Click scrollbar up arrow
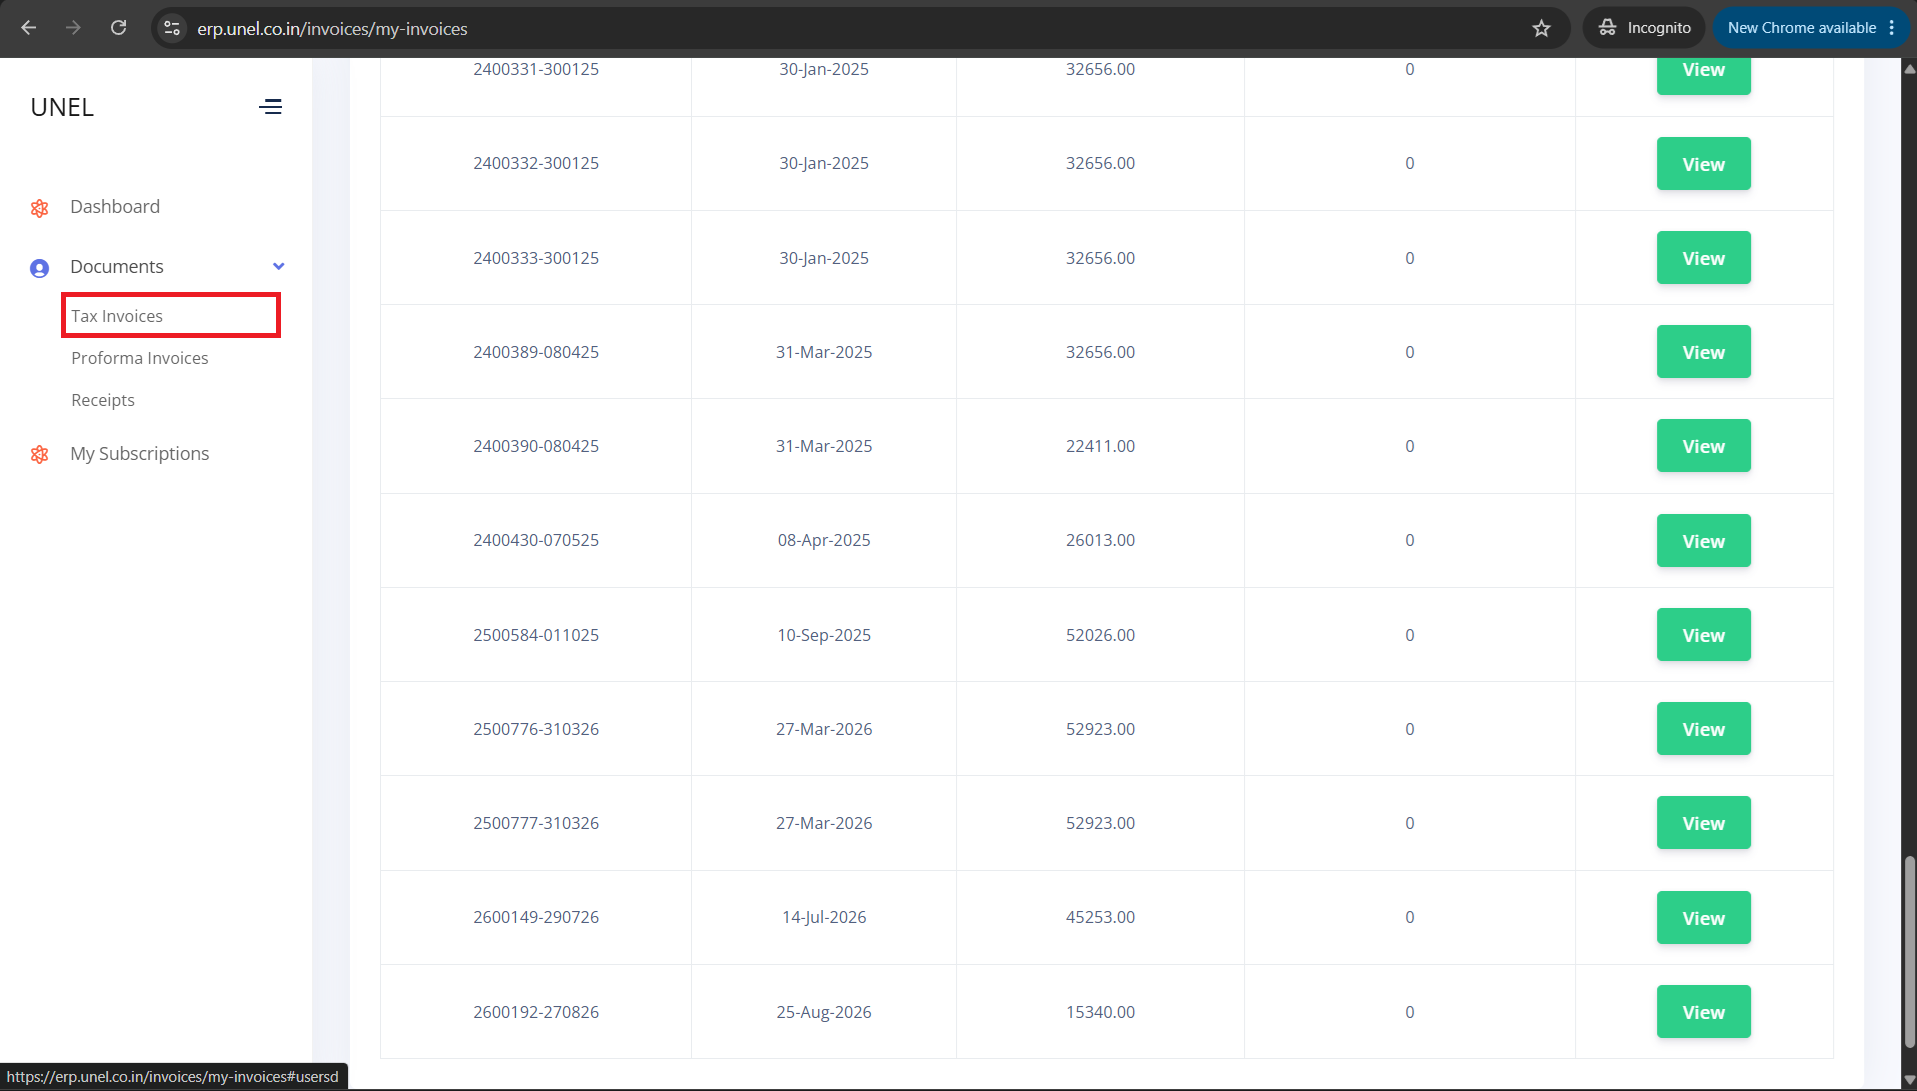 coord(1909,68)
